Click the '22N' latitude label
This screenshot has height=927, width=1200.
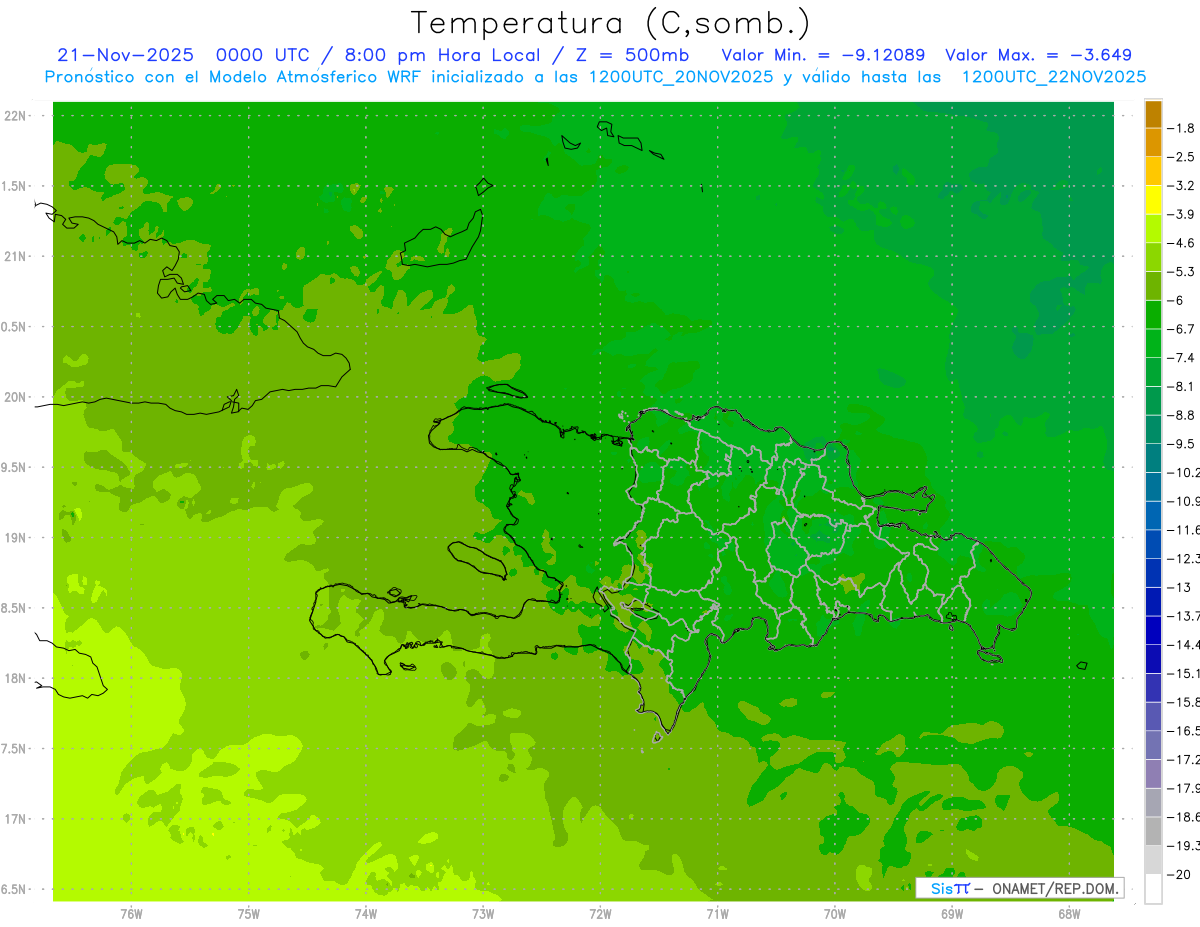pyautogui.click(x=16, y=116)
